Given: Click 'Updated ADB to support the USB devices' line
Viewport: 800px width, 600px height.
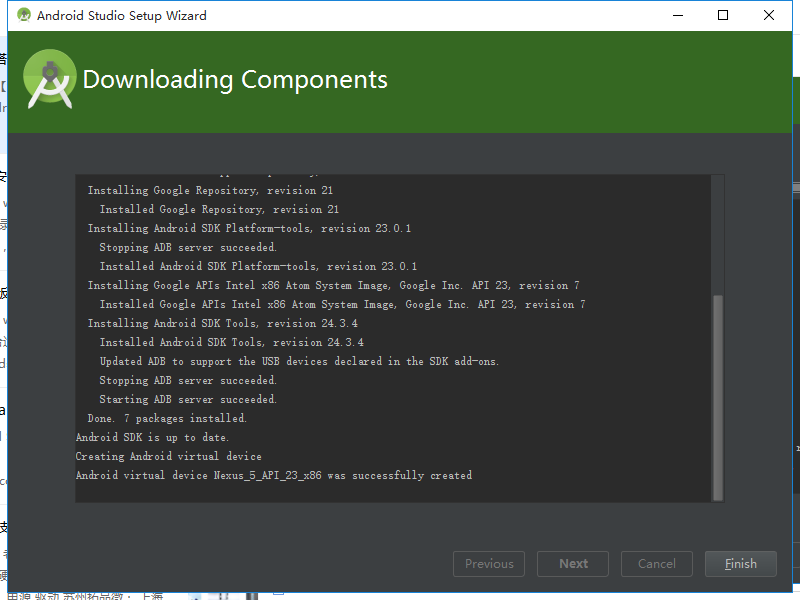Looking at the screenshot, I should pos(299,361).
